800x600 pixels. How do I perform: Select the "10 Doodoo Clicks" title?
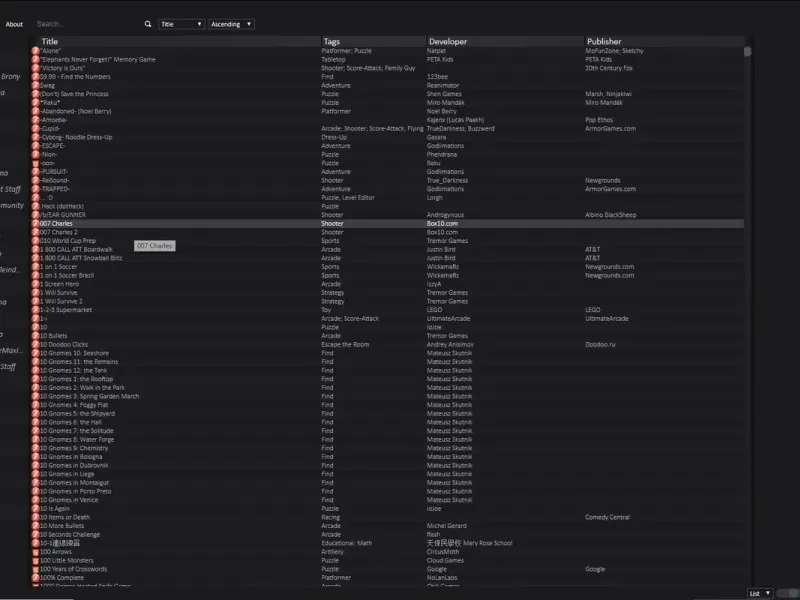point(64,344)
